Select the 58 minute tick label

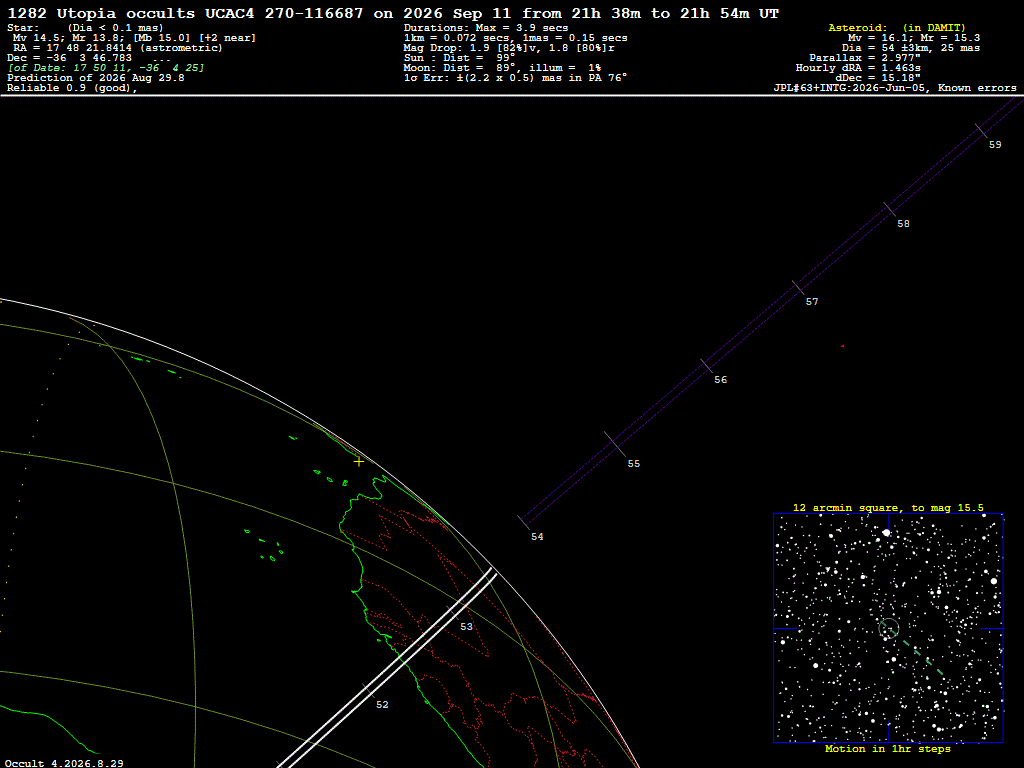point(903,223)
